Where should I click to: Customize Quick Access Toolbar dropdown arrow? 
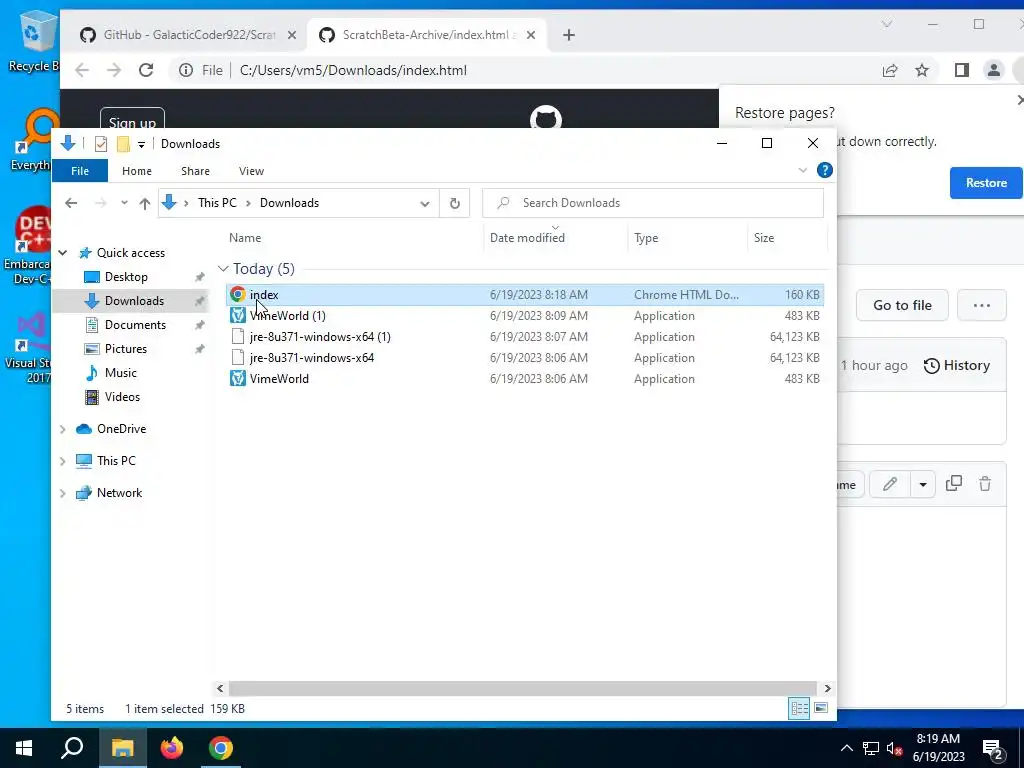pyautogui.click(x=141, y=144)
